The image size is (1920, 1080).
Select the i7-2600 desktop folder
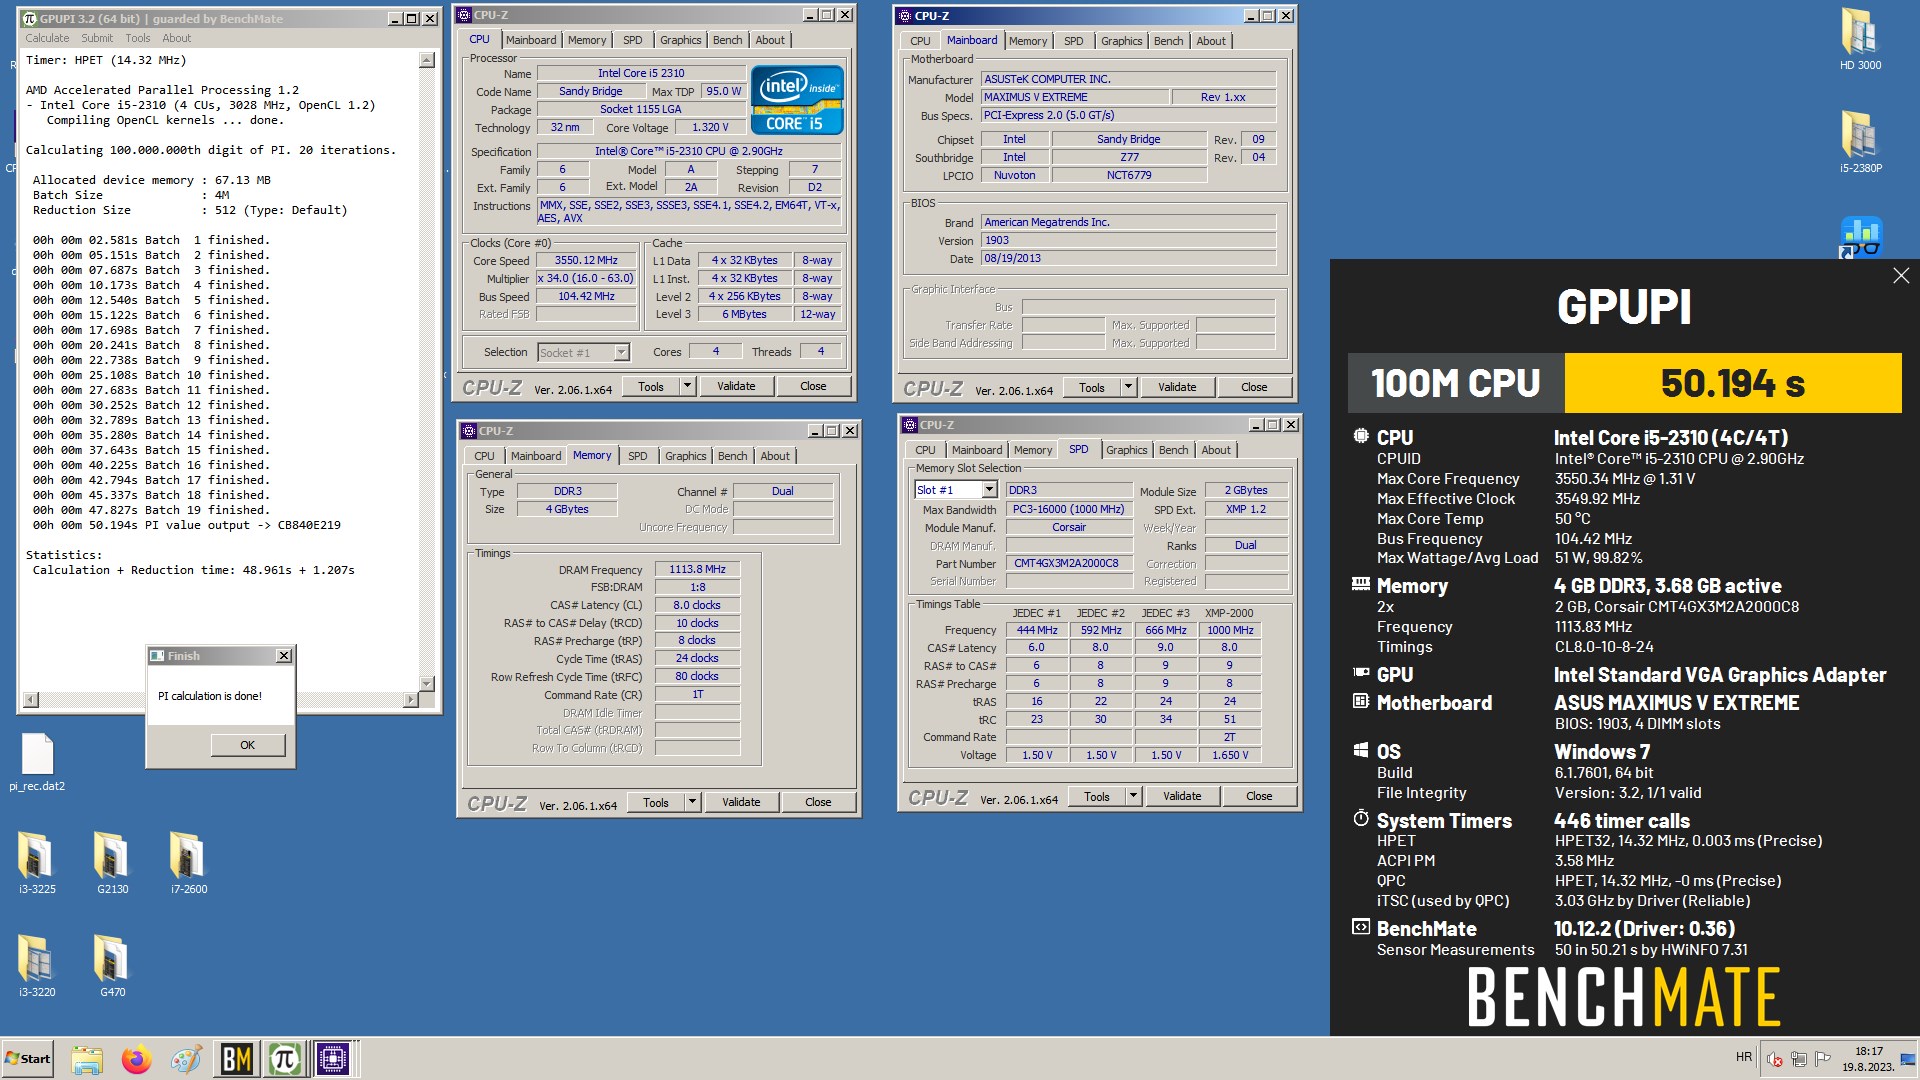pyautogui.click(x=188, y=862)
